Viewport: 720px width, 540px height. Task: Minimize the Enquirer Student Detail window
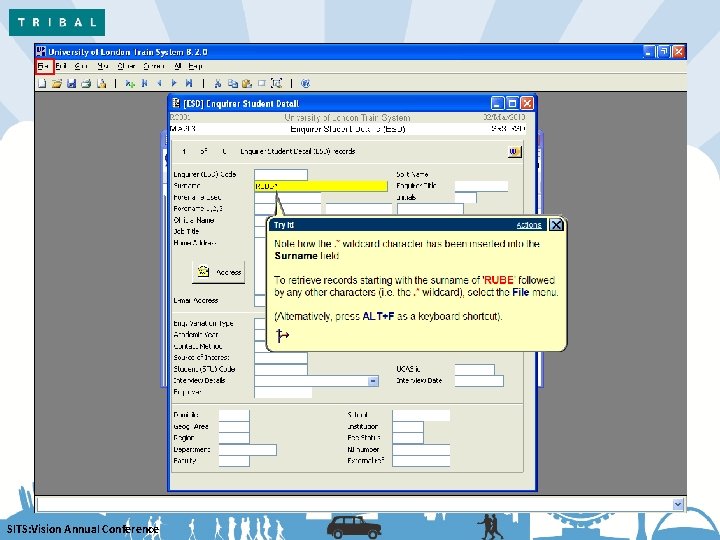pyautogui.click(x=497, y=103)
